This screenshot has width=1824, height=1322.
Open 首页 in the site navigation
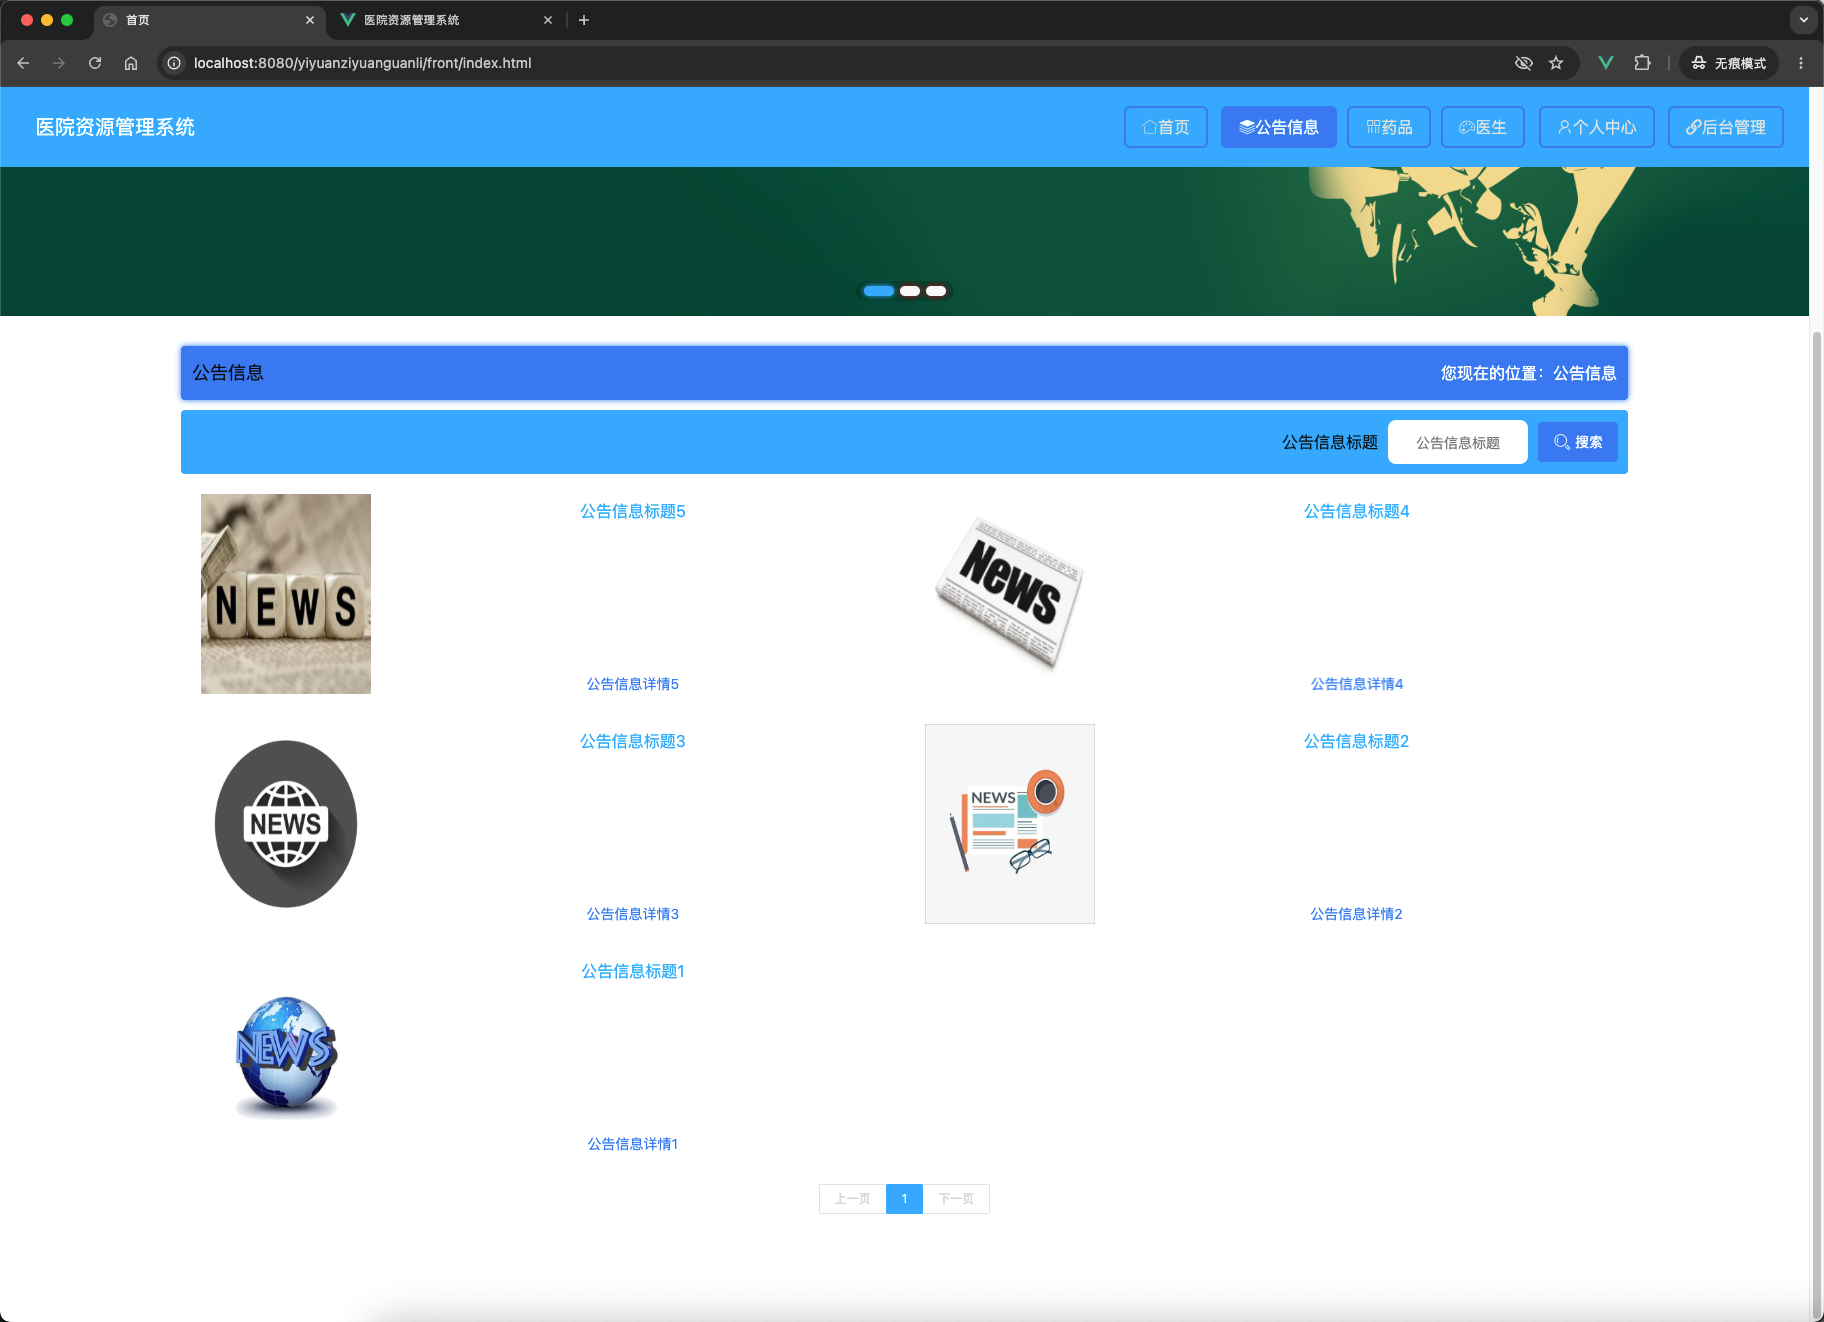point(1166,127)
